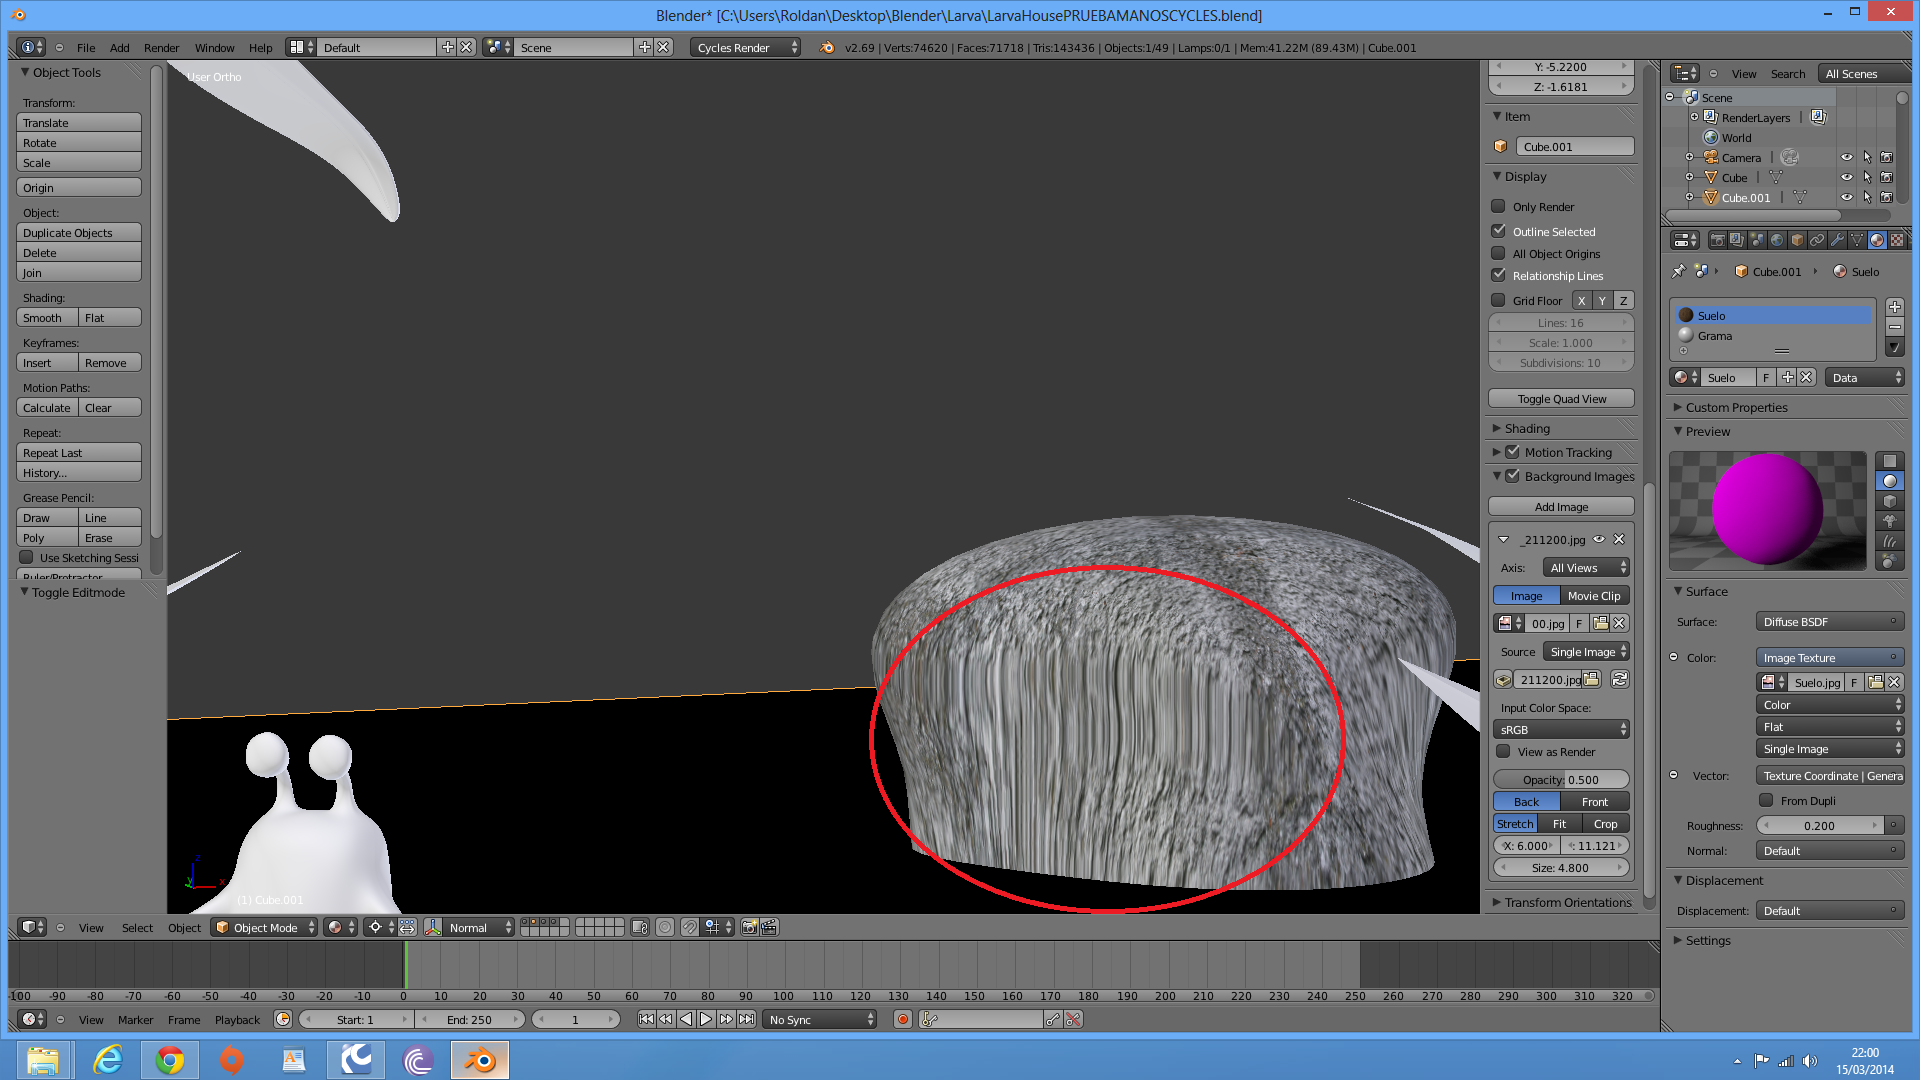Open the Playback menu in timeline header
Viewport: 1920px width, 1080px height.
point(237,1020)
